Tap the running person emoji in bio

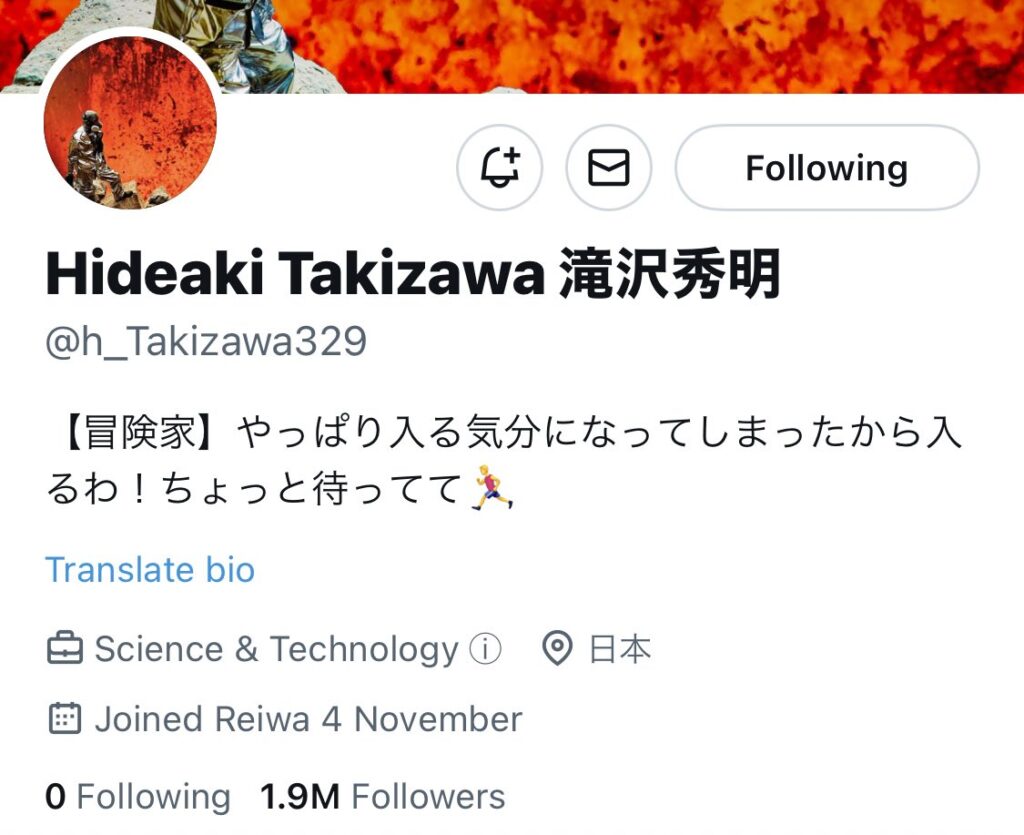click(492, 488)
